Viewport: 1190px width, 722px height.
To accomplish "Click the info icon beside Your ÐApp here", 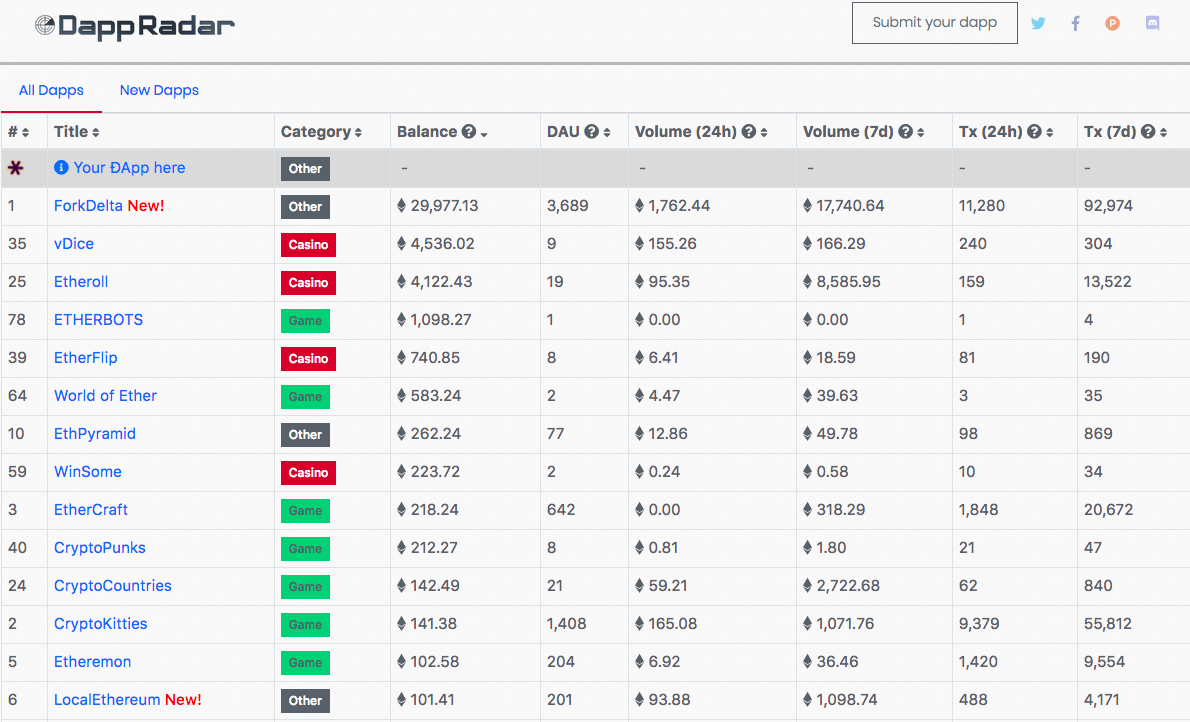I will click(x=61, y=168).
